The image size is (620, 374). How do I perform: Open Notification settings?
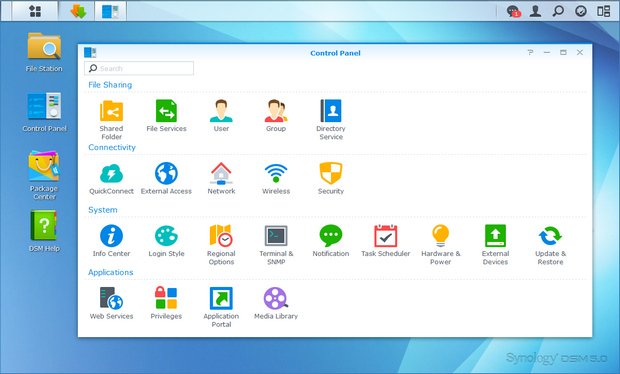331,240
